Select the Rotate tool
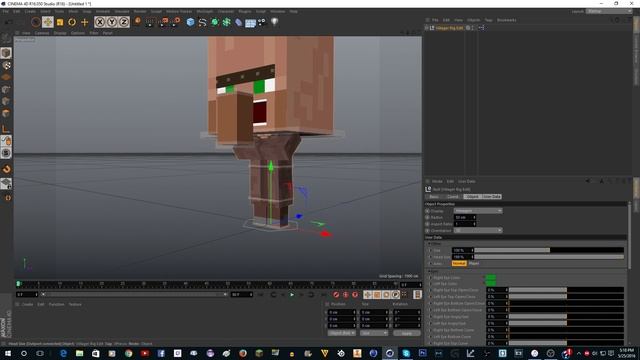The image size is (640, 360). [x=72, y=22]
